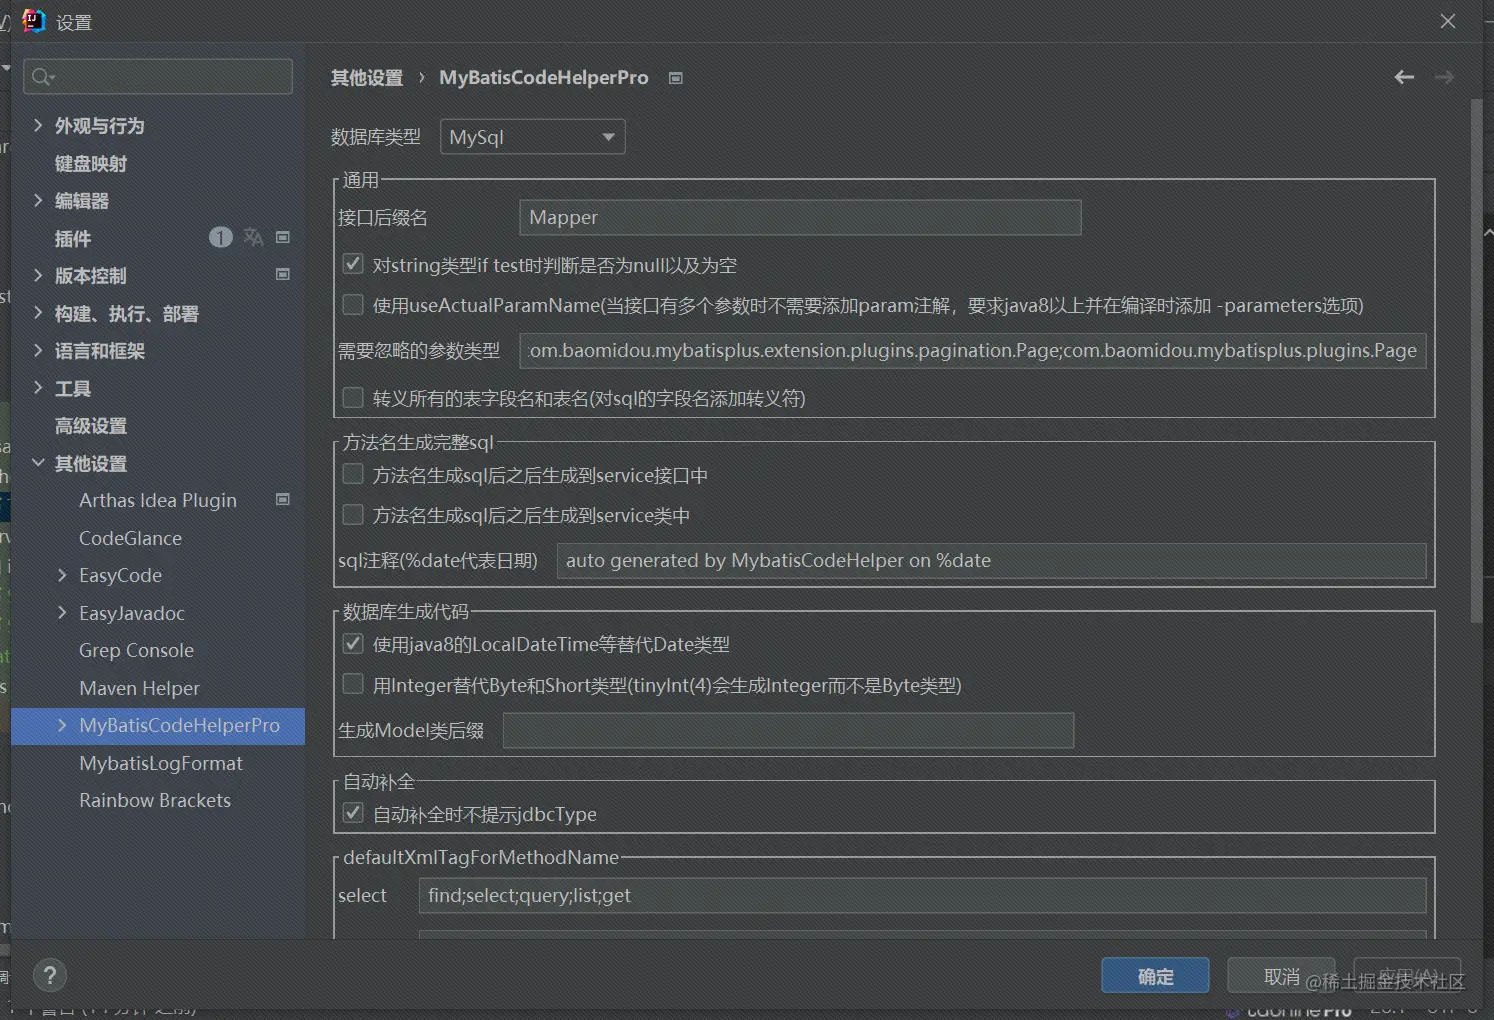
Task: Click the project-level icon beside 插件
Action: 283,237
